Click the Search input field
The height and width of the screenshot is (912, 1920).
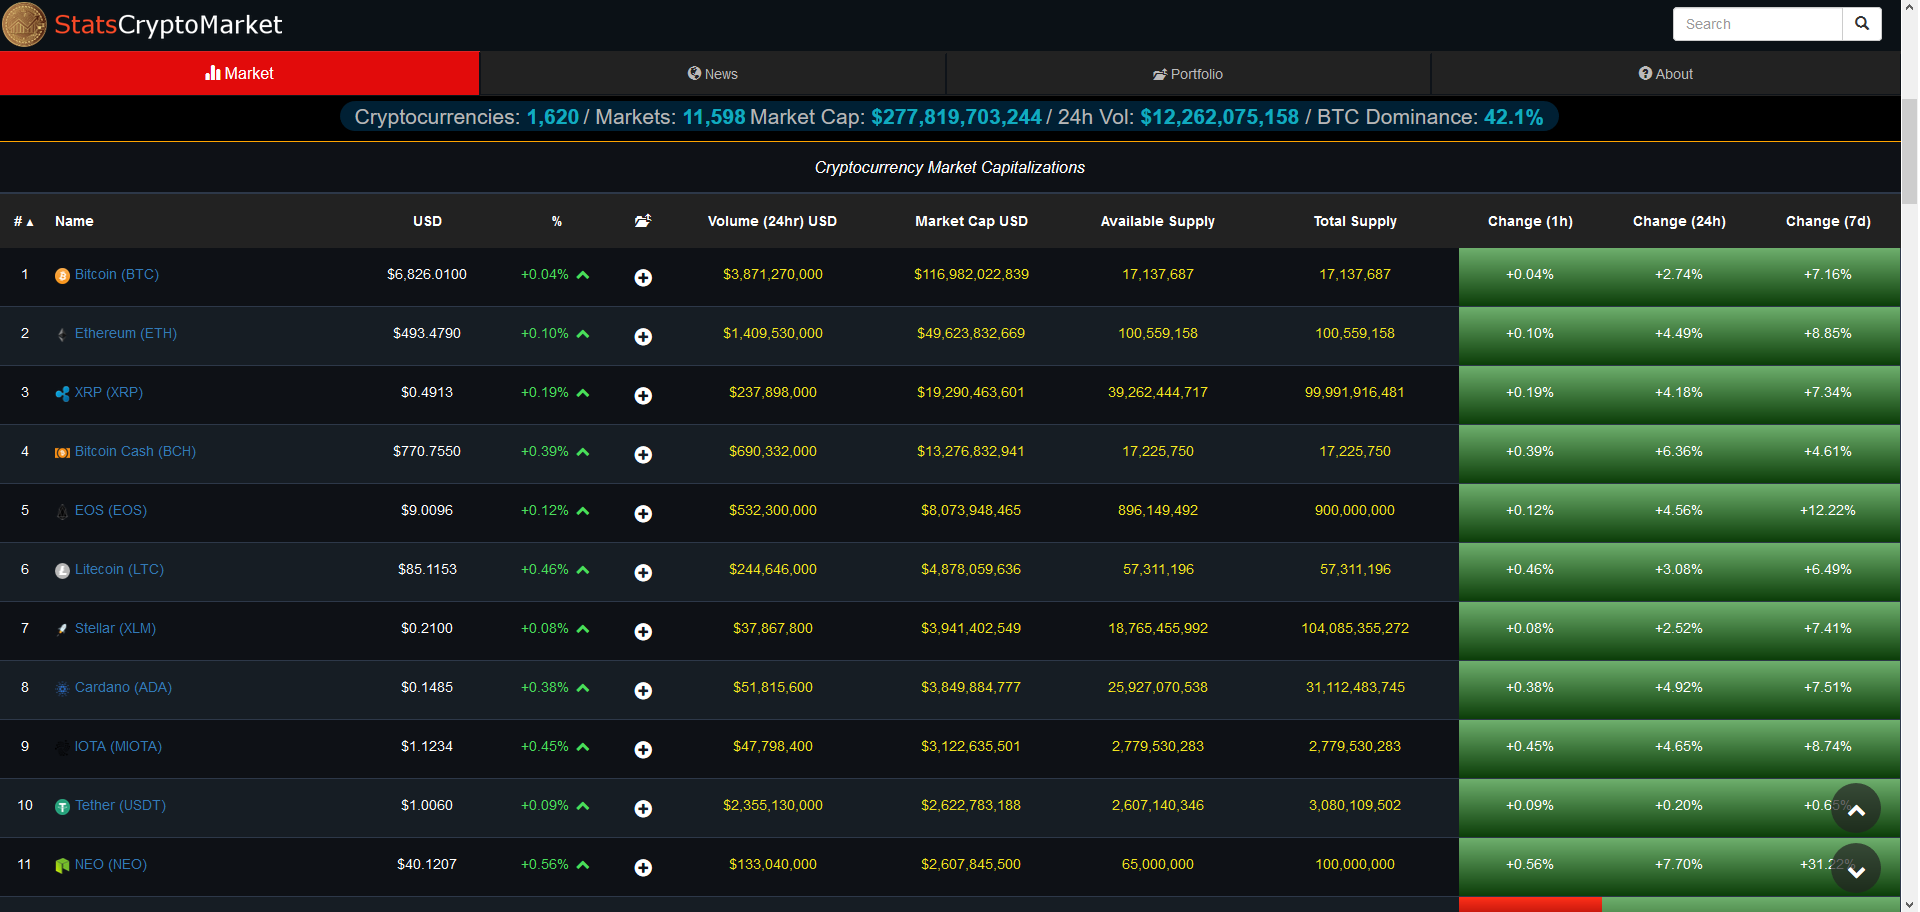pos(1757,24)
